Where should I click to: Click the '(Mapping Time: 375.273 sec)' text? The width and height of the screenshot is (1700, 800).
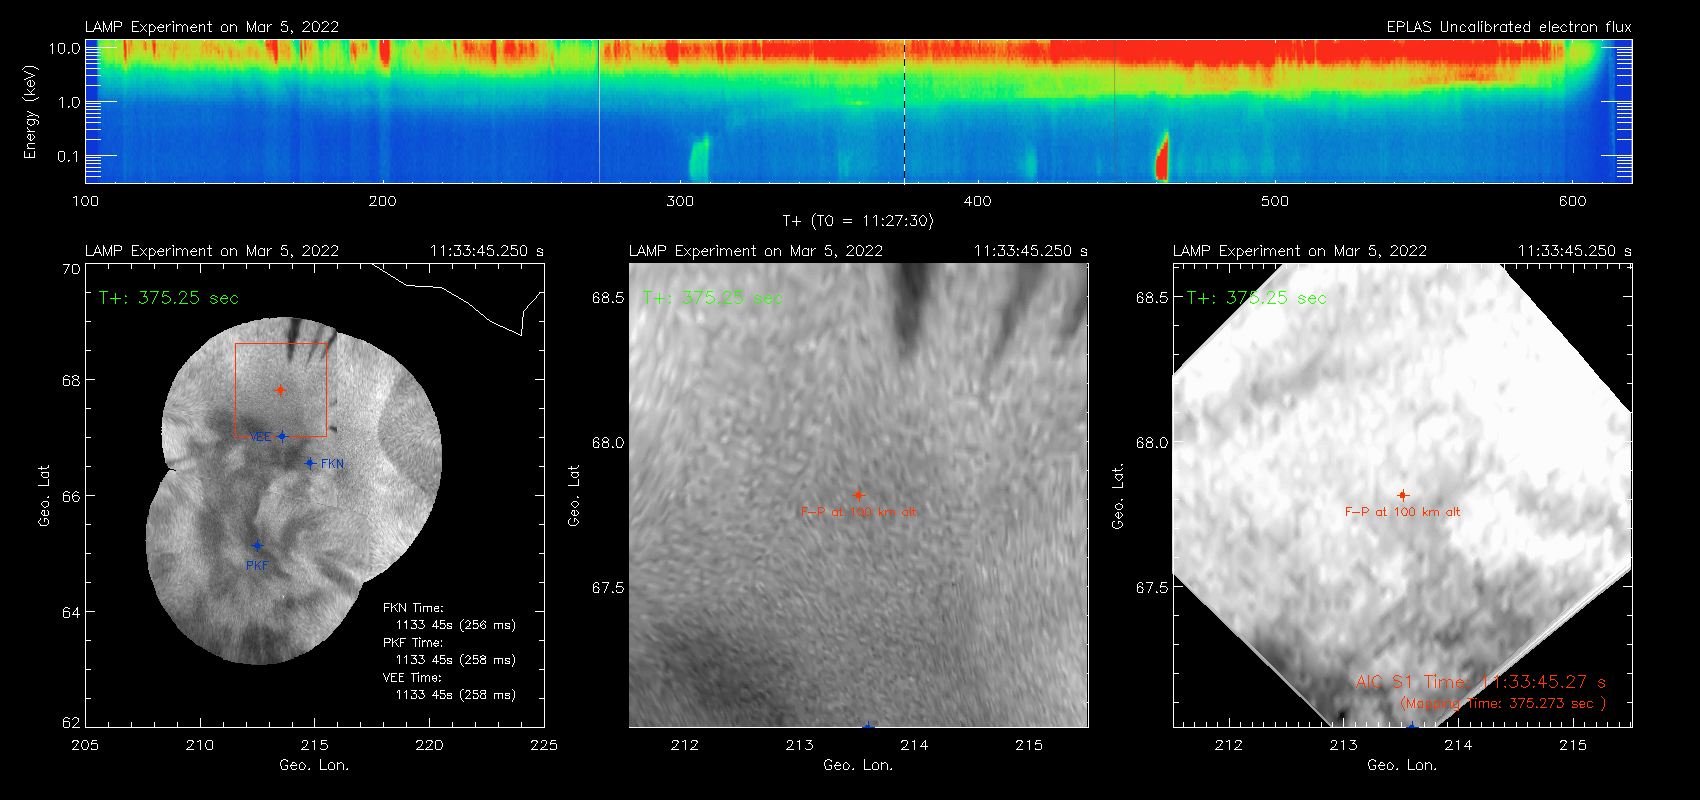tap(1503, 704)
